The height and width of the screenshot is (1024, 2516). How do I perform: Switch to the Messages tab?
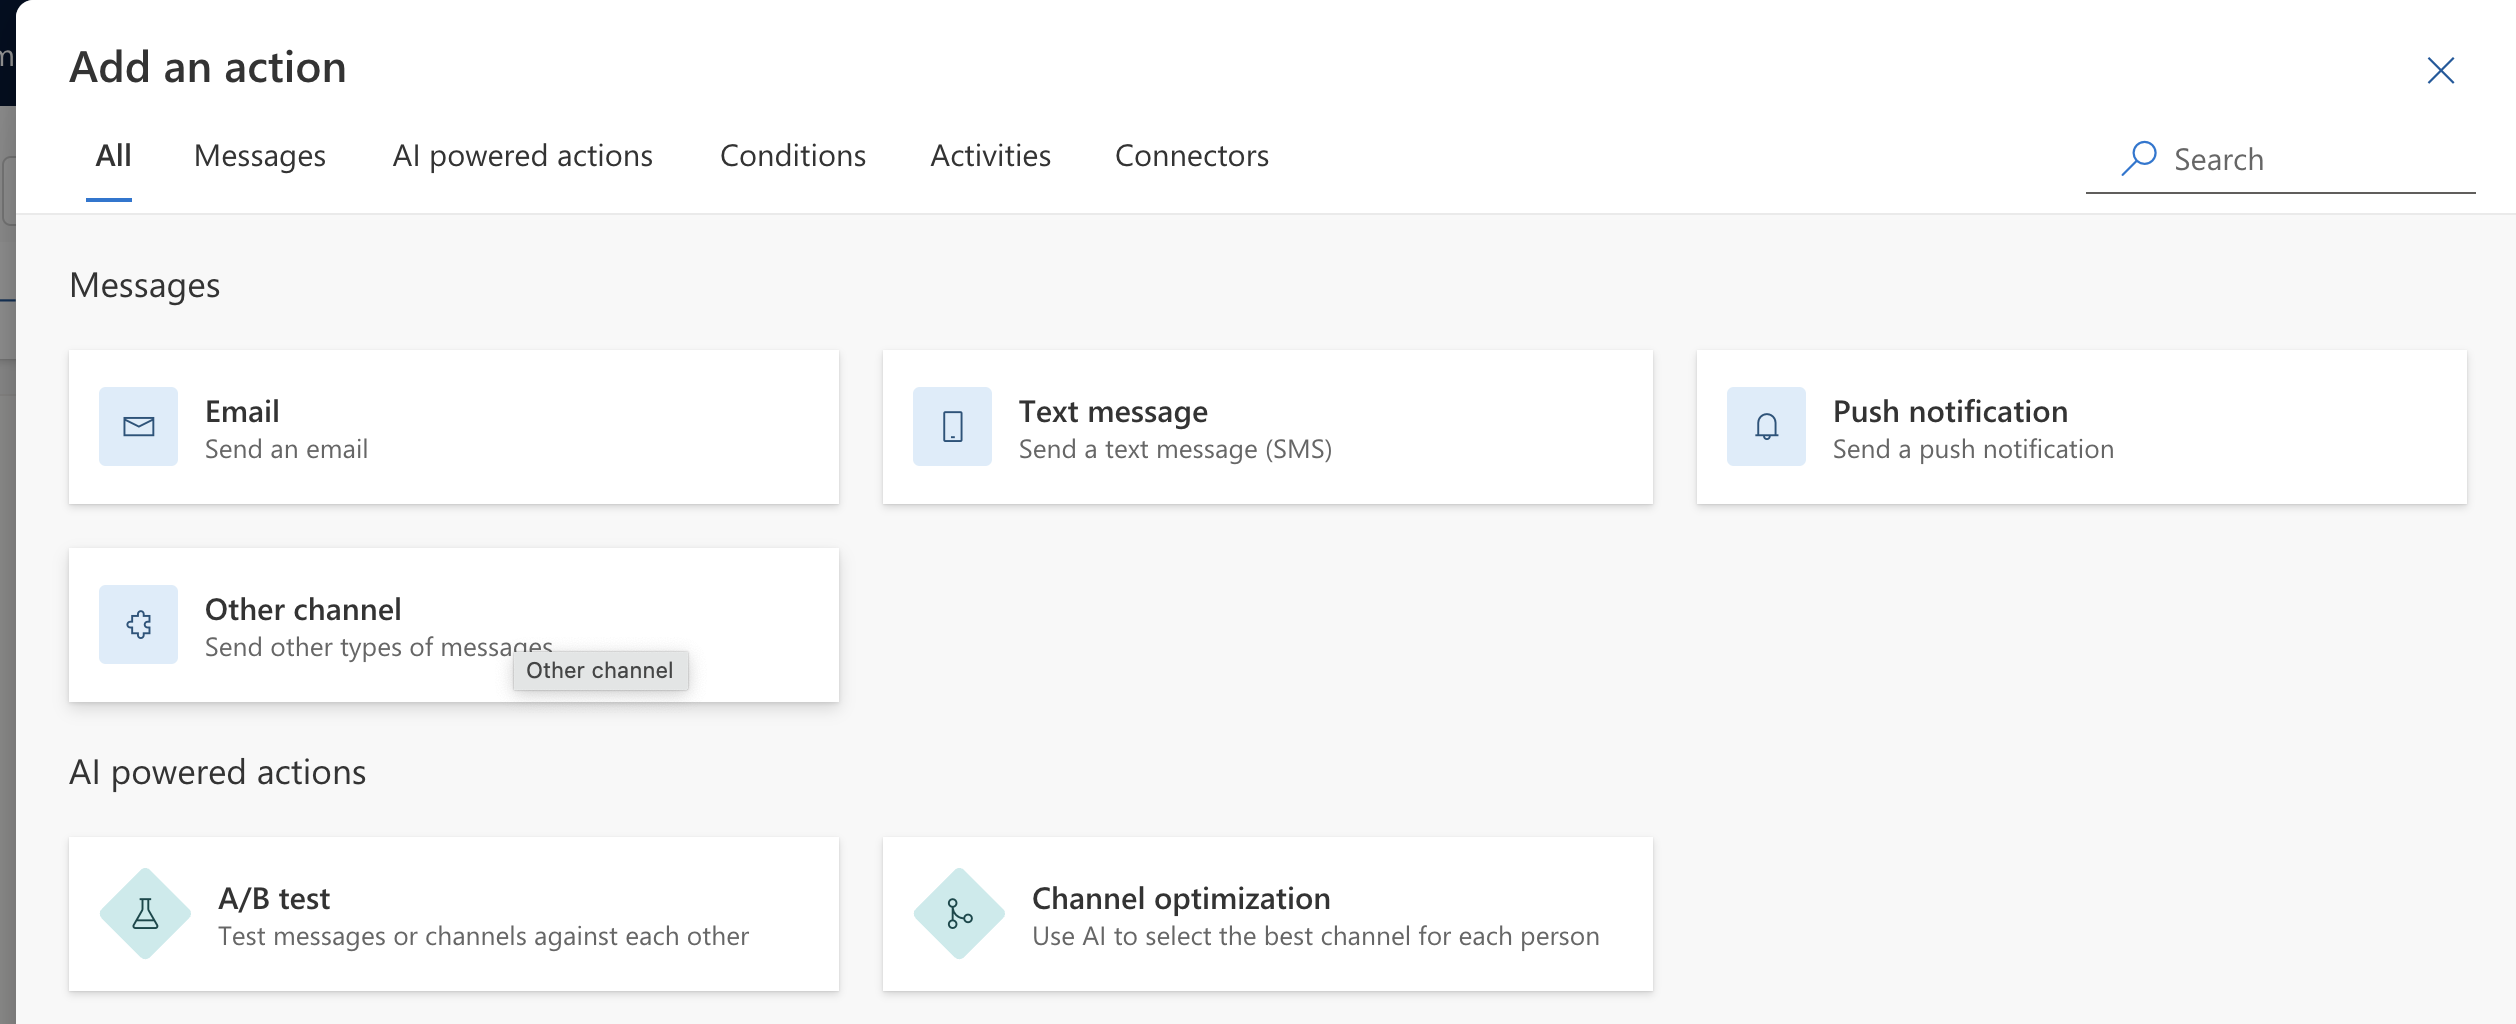(260, 156)
